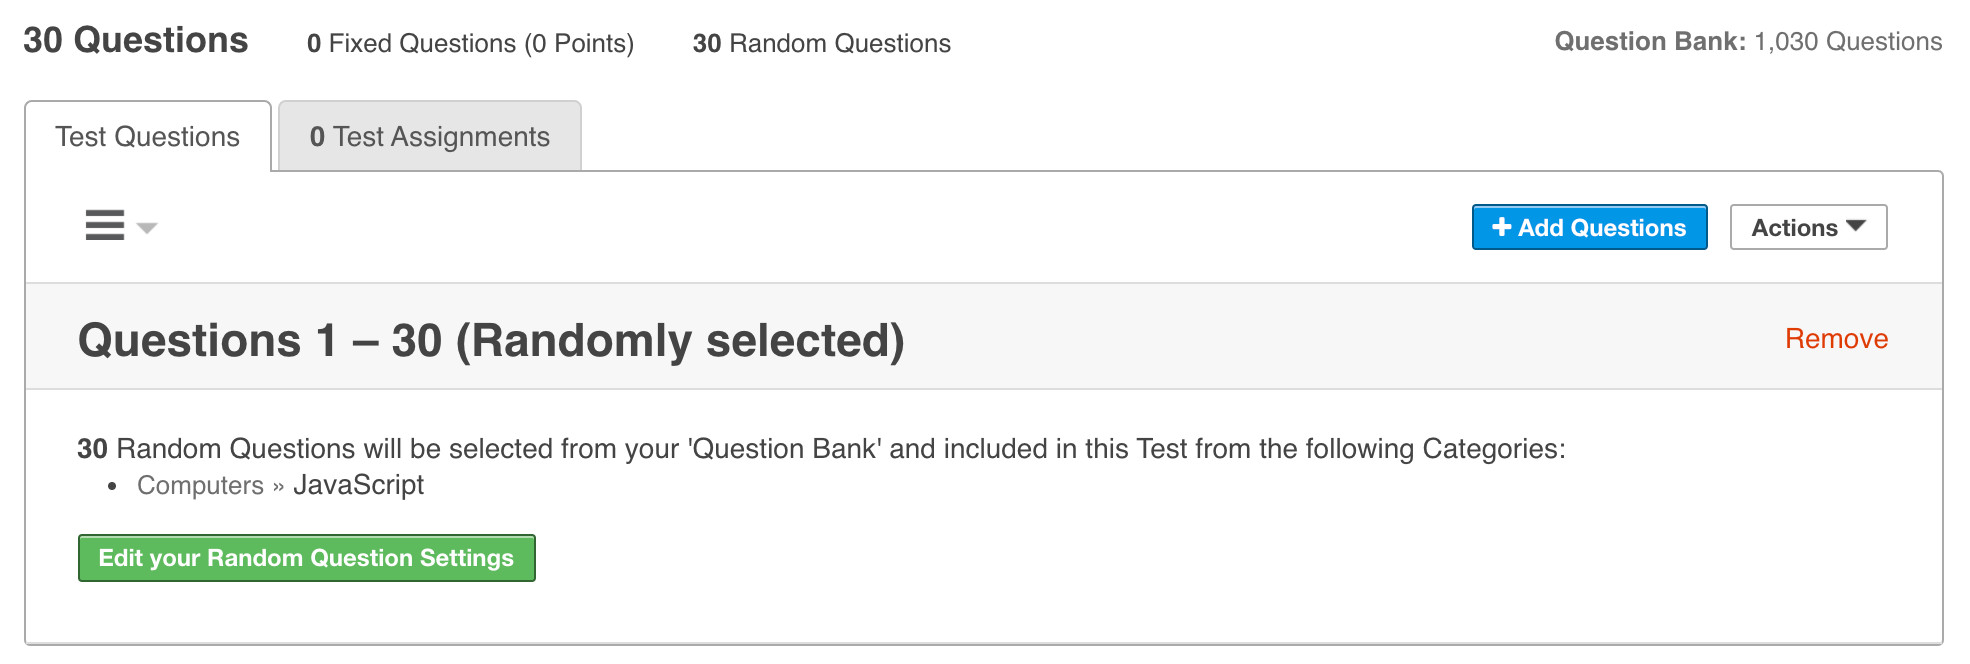
Task: Click the 0 Fixed Questions summary
Action: 470,44
